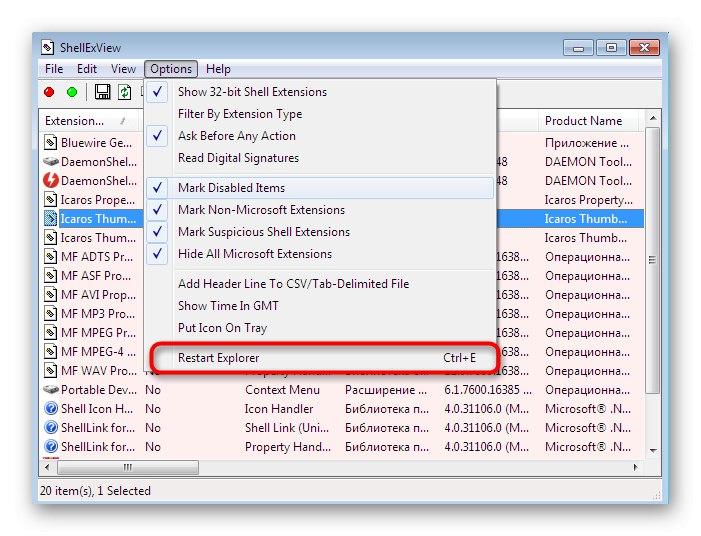Click the green enable-items toolbar icon
The image size is (701, 536).
coord(72,92)
